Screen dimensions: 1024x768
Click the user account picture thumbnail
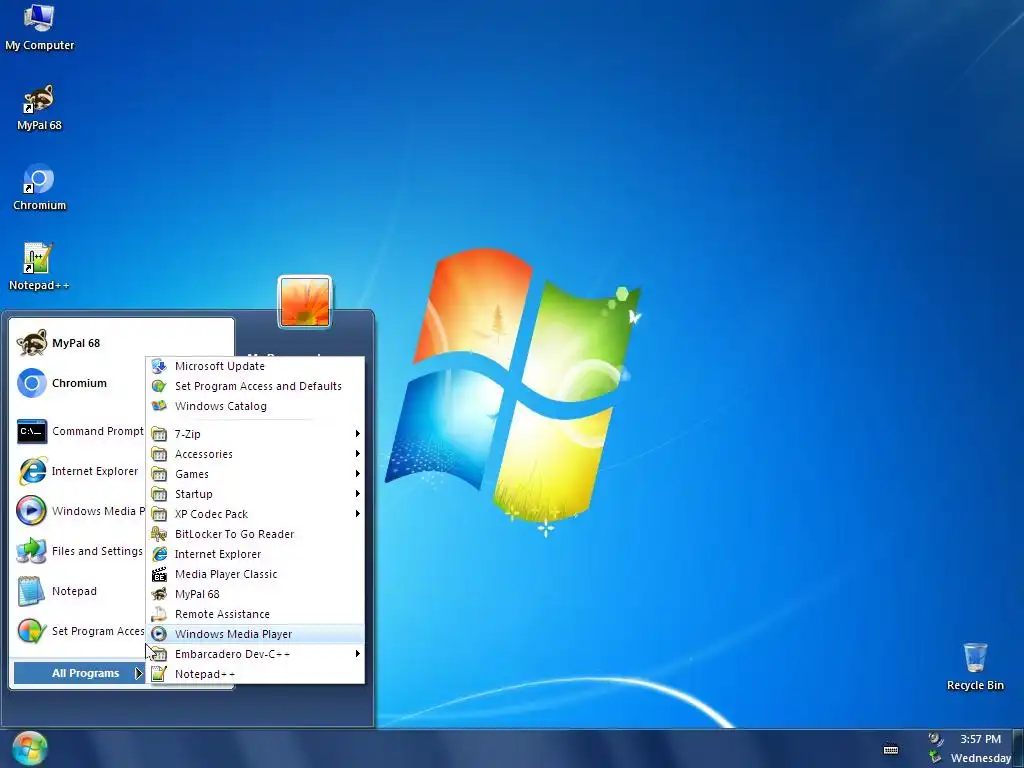[305, 302]
